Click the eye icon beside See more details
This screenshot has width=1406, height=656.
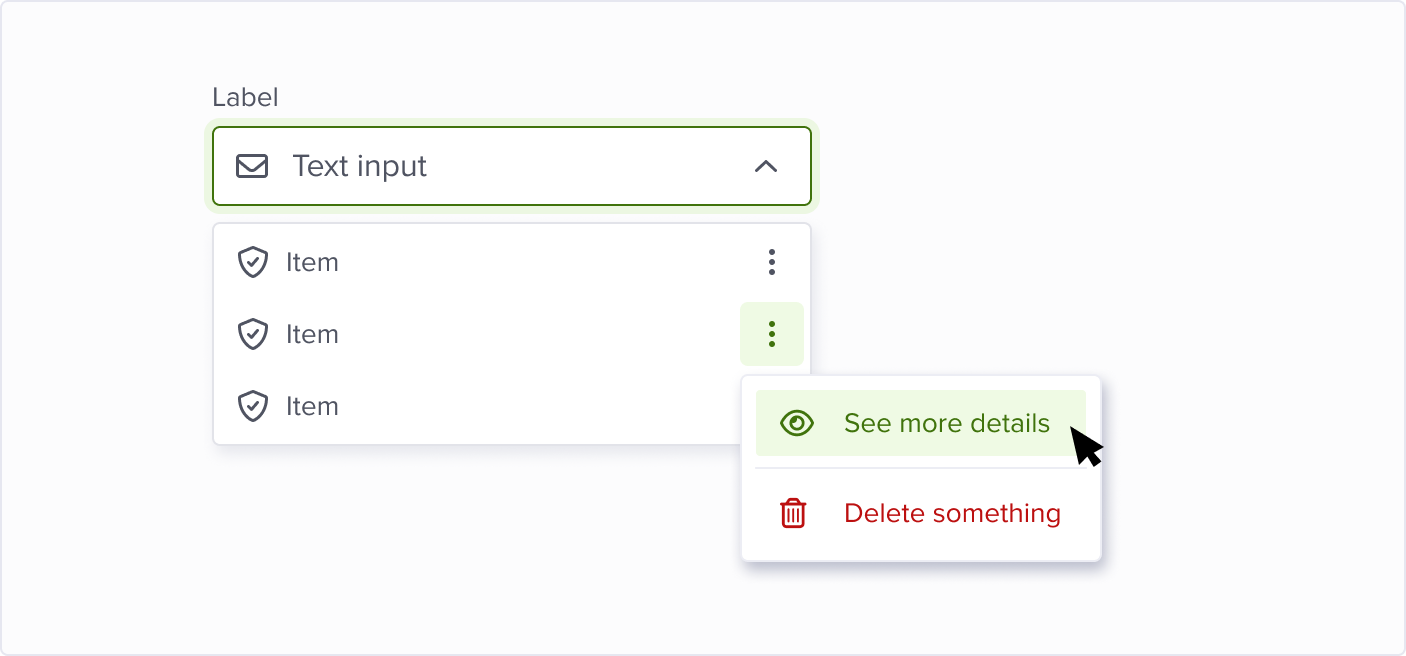coord(796,423)
